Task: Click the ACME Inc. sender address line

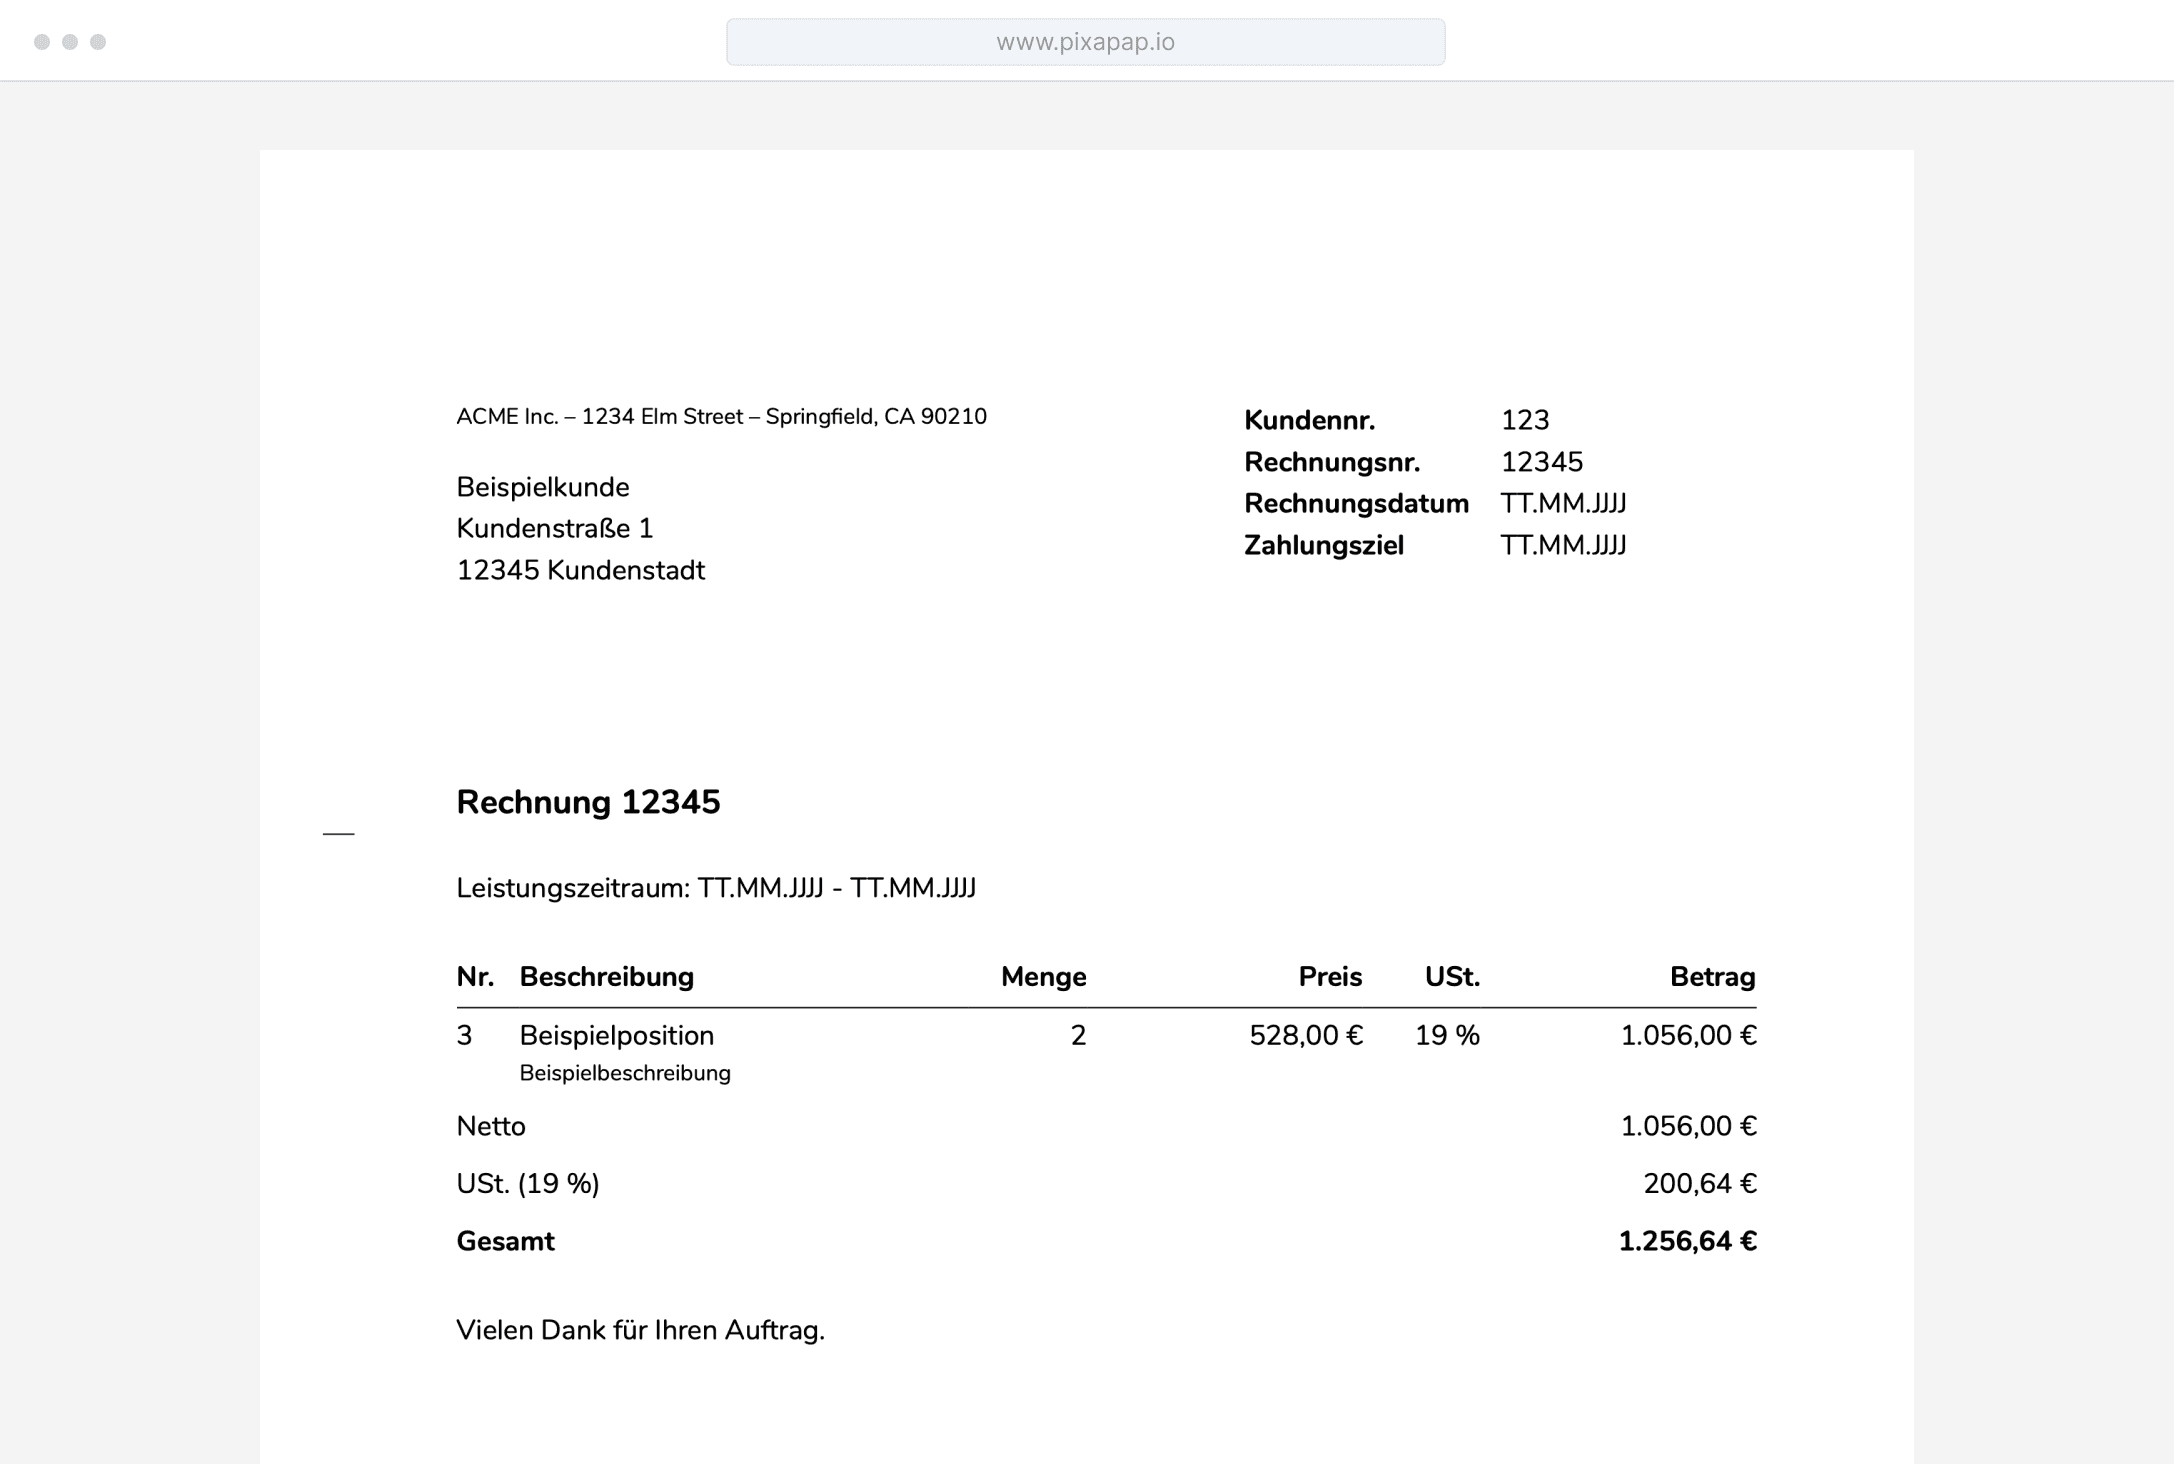Action: (x=721, y=417)
